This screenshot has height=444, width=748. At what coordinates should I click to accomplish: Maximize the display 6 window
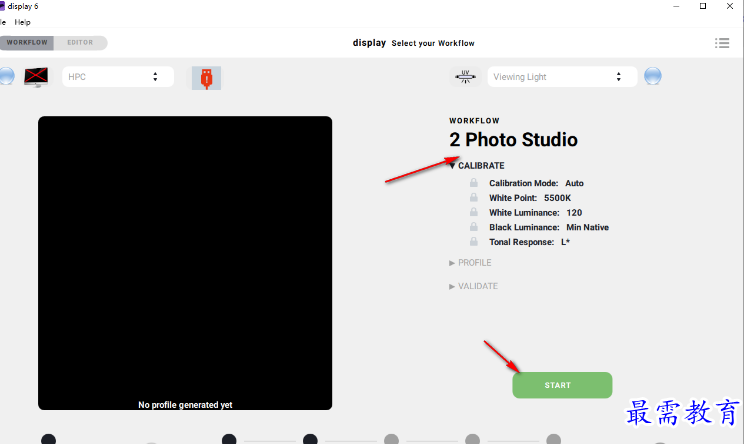pyautogui.click(x=703, y=6)
